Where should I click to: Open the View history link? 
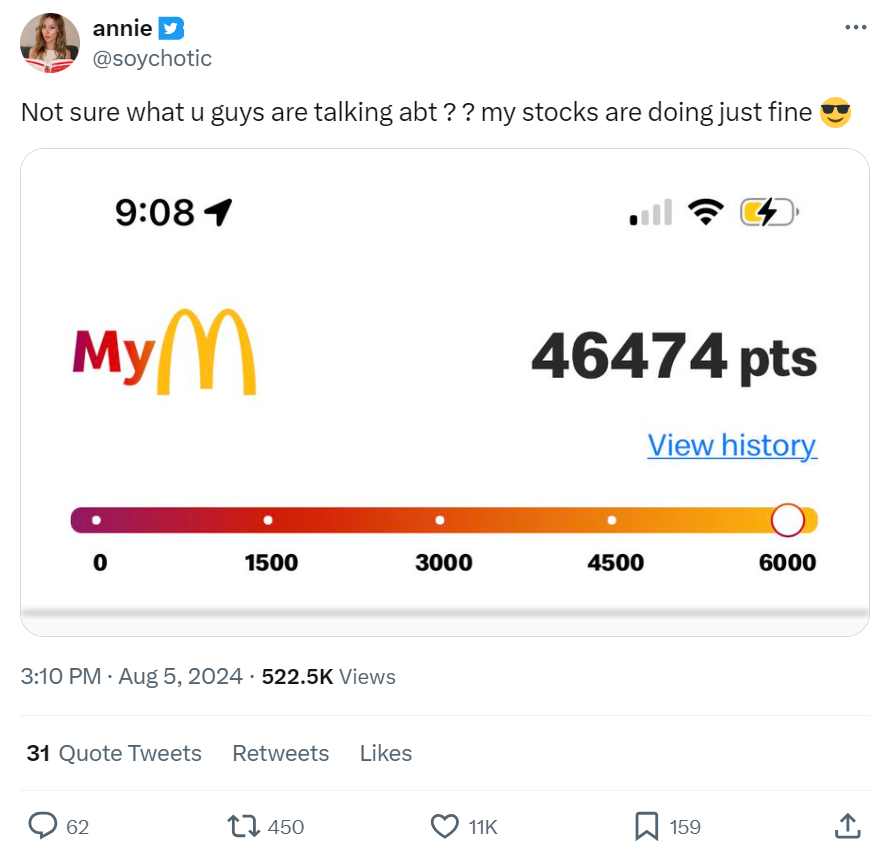(x=732, y=445)
